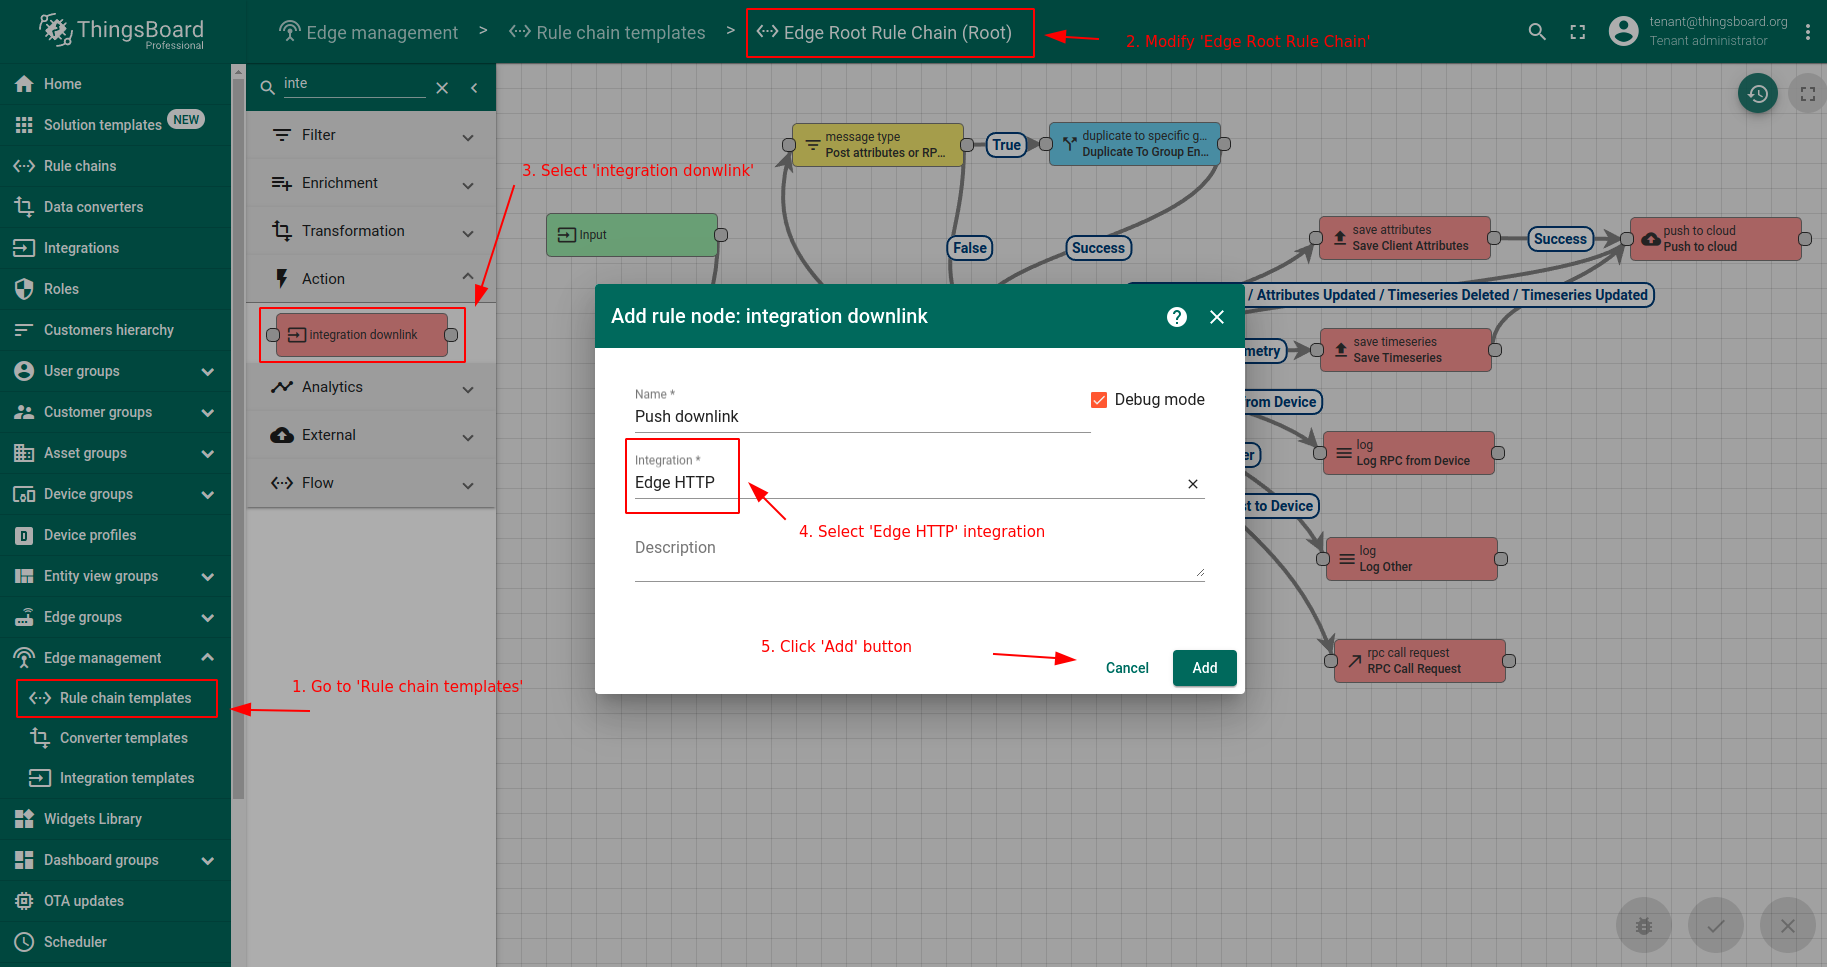Expand the Flow node category
Viewport: 1827px width, 967px height.
[371, 483]
